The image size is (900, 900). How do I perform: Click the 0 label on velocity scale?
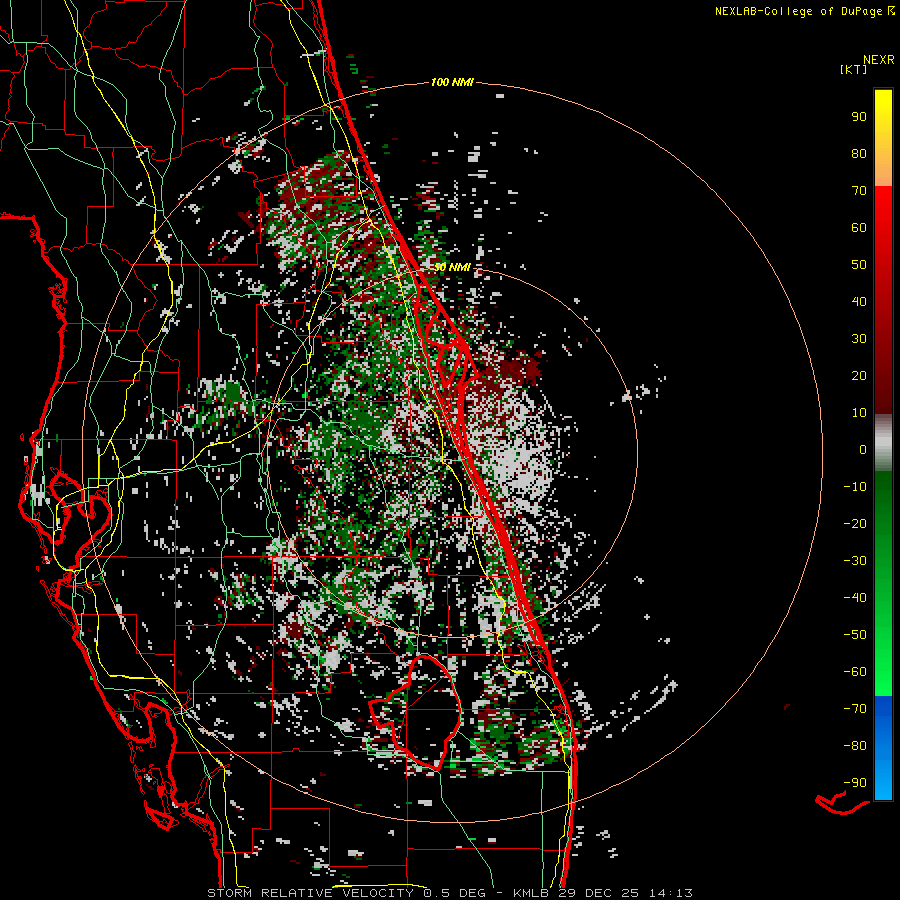(x=863, y=449)
